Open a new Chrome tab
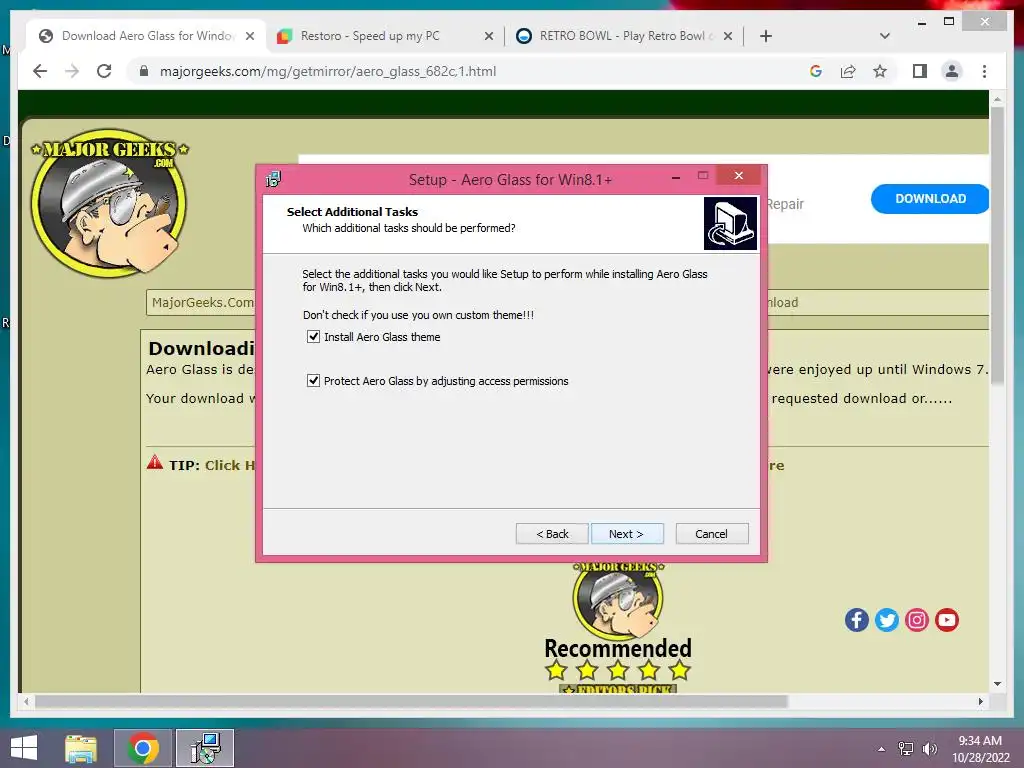The width and height of the screenshot is (1024, 768). point(766,37)
